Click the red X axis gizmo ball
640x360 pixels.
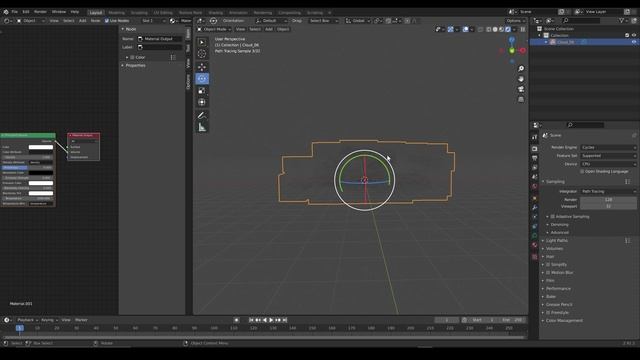(x=522, y=51)
